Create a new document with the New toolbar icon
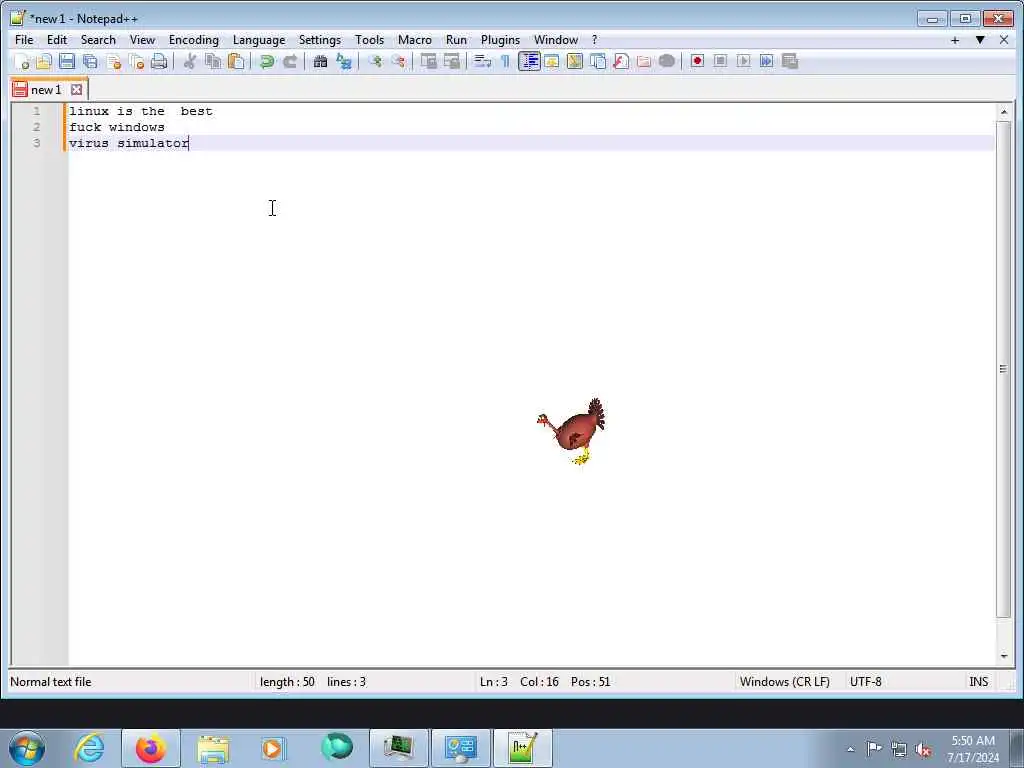 click(22, 61)
